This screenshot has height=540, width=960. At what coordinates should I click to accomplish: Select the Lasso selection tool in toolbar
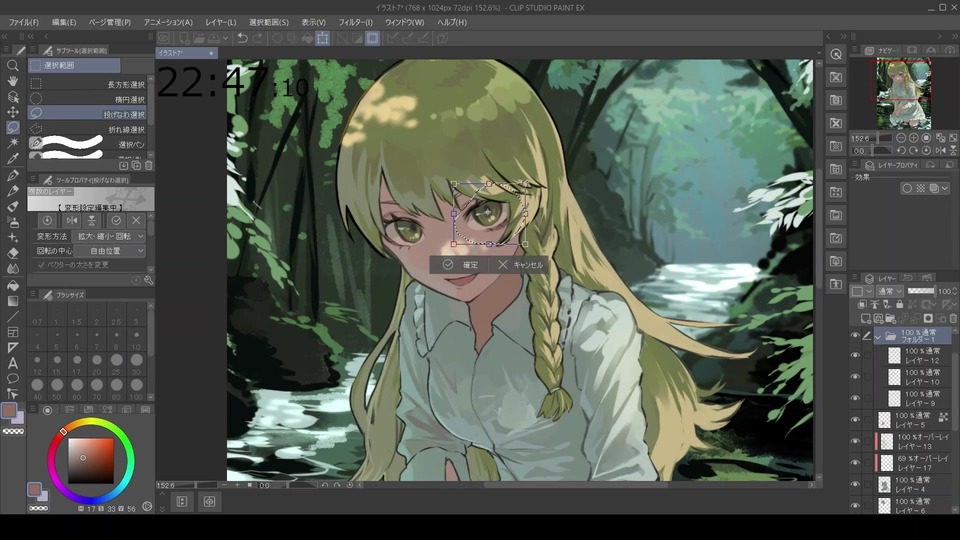pos(12,127)
